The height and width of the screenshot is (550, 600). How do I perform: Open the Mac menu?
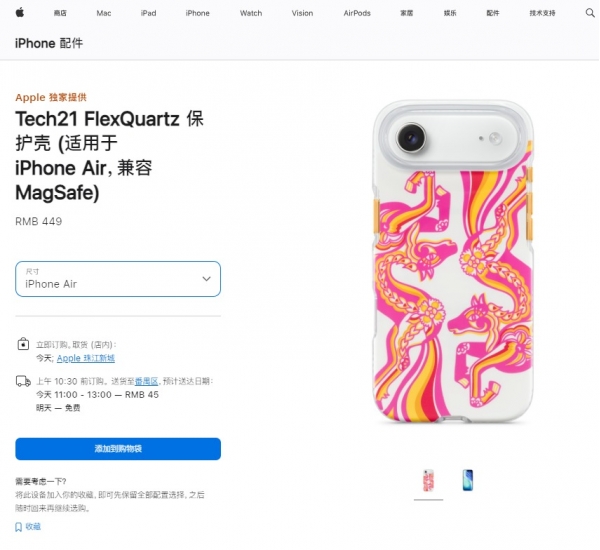pyautogui.click(x=104, y=13)
